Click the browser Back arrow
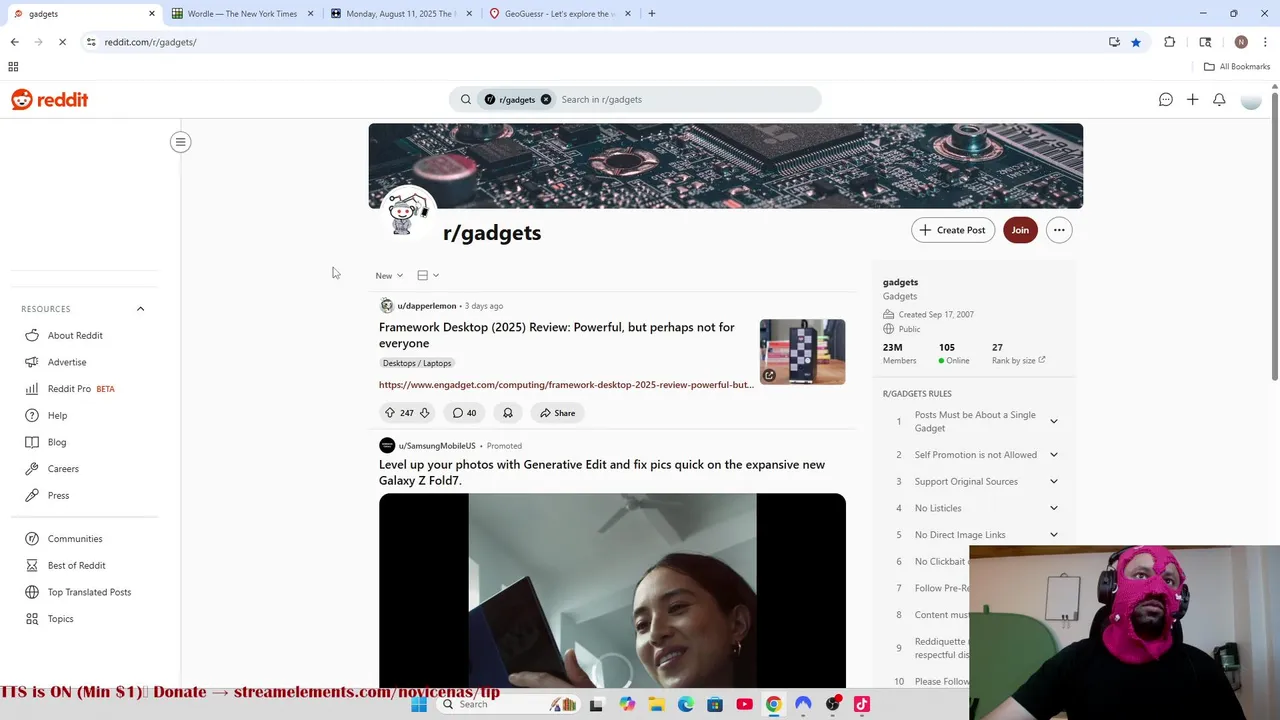The height and width of the screenshot is (720, 1280). pos(14,42)
